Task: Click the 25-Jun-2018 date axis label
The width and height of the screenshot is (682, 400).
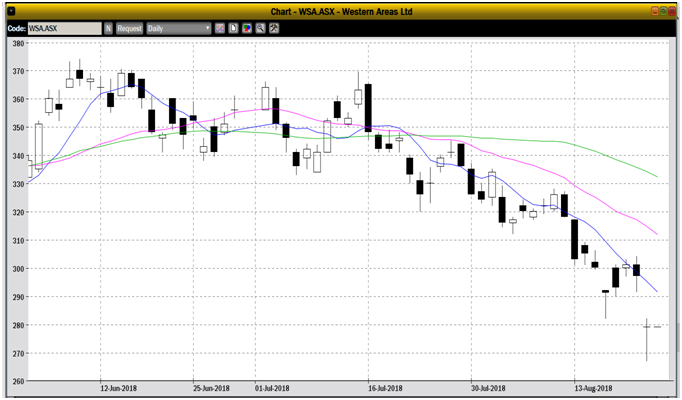Action: click(211, 388)
